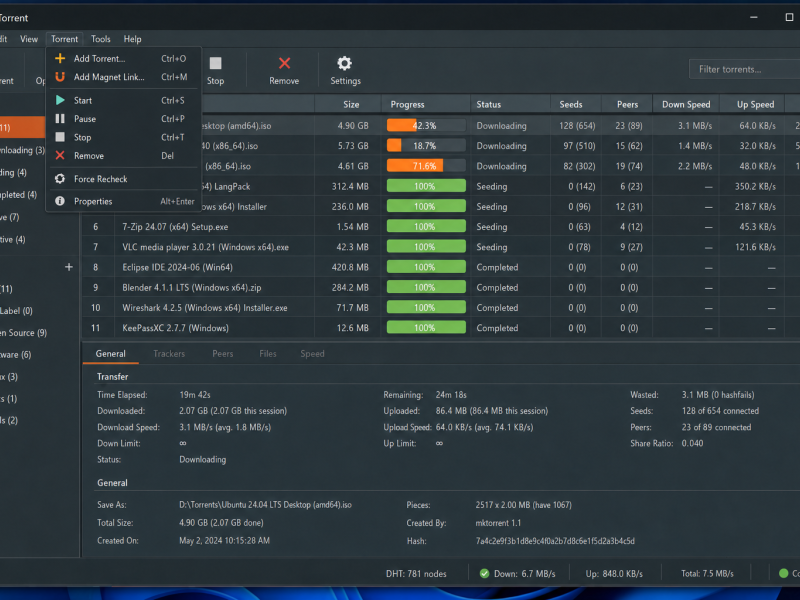
Task: Sort by the Progress column header
Action: (426, 104)
